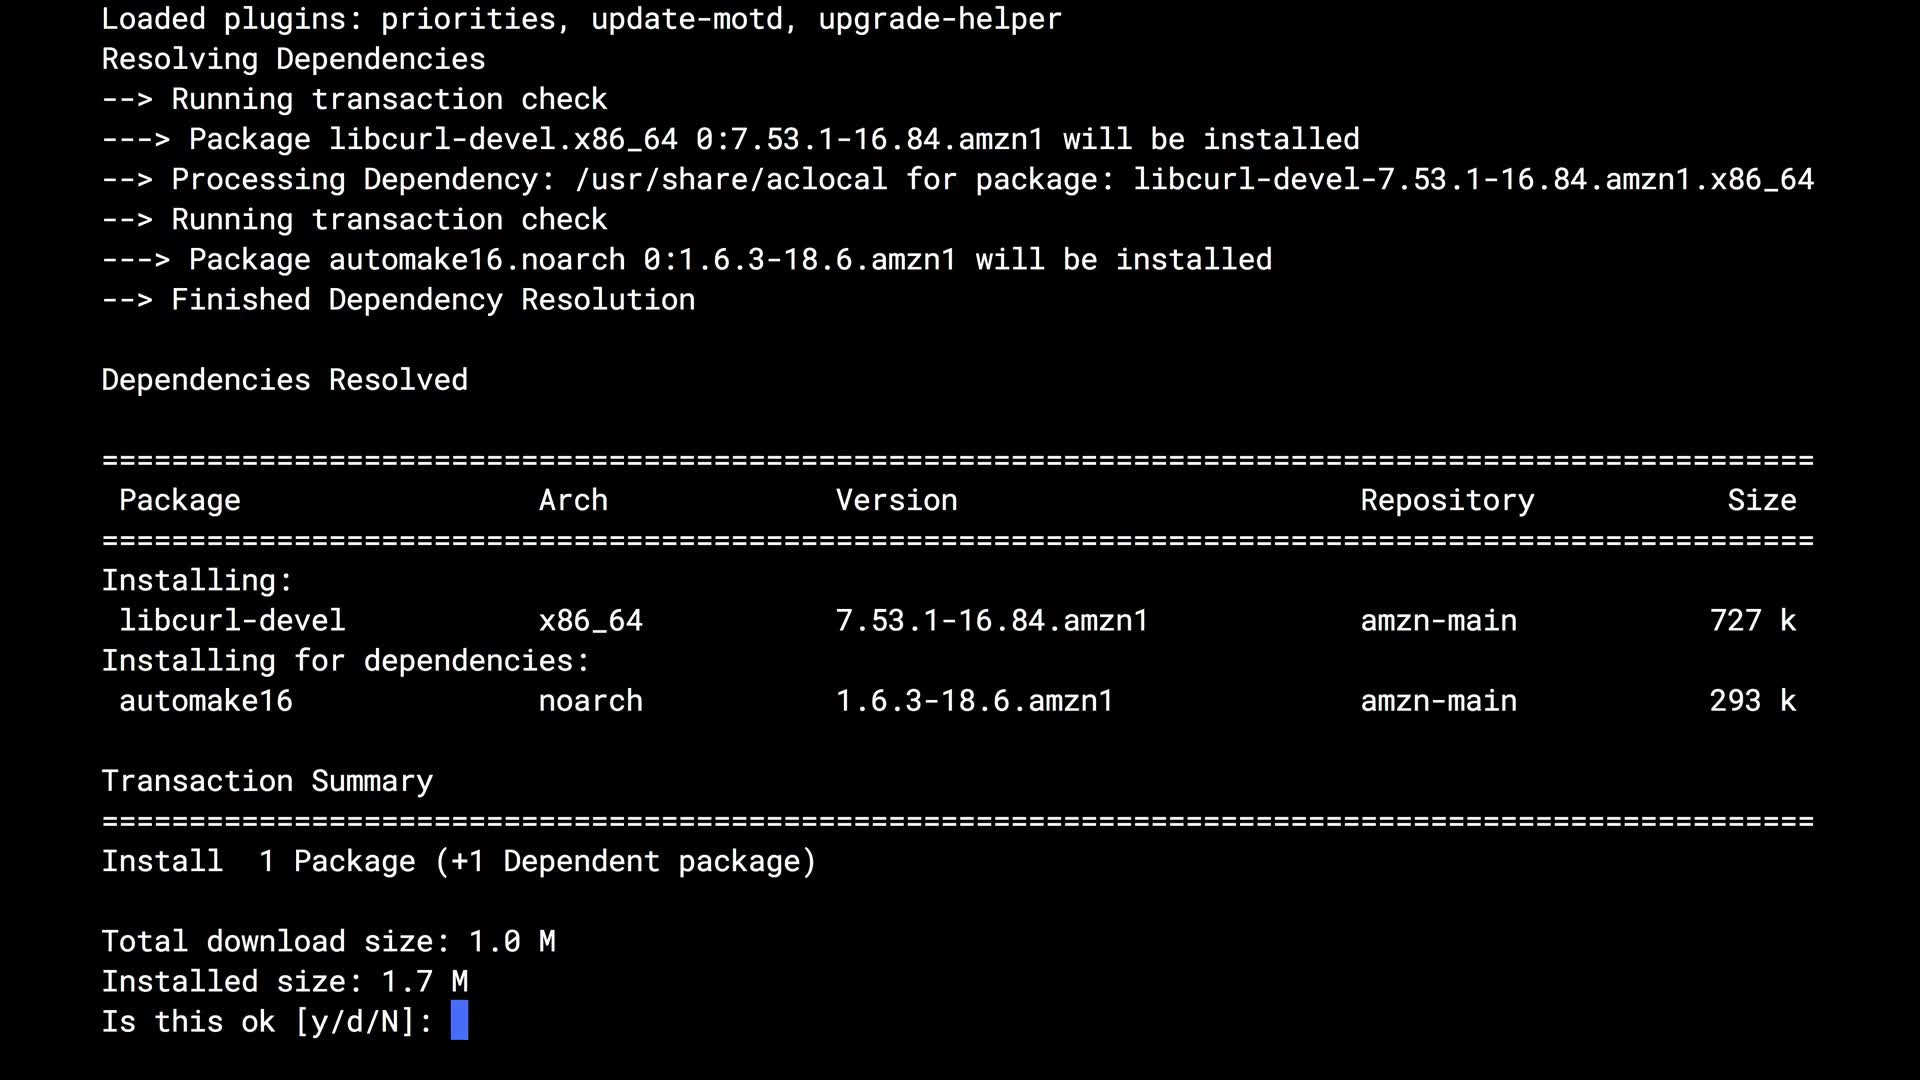Image resolution: width=1920 pixels, height=1080 pixels.
Task: Click the 'Installed size: 1.7 M' line
Action: tap(284, 981)
